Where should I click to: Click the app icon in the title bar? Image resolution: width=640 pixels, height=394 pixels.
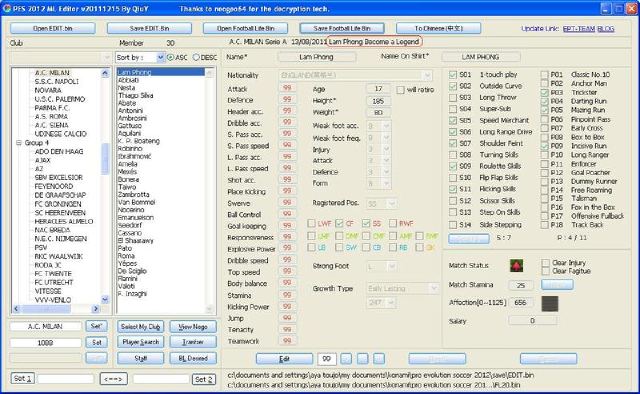7,8
